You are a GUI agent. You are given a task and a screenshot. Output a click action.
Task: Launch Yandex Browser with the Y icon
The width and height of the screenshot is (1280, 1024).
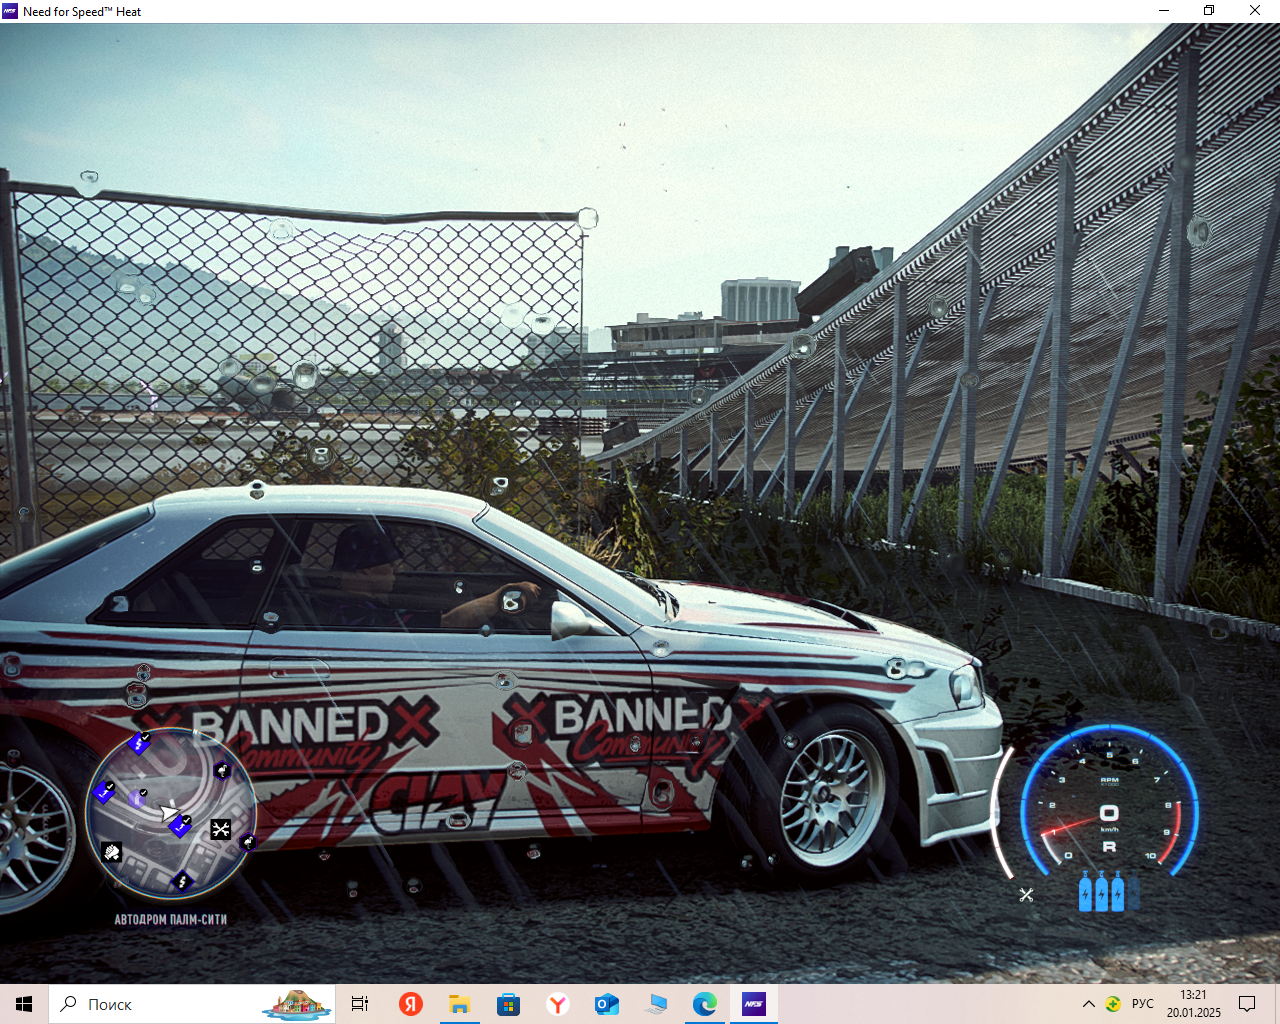(x=558, y=1004)
